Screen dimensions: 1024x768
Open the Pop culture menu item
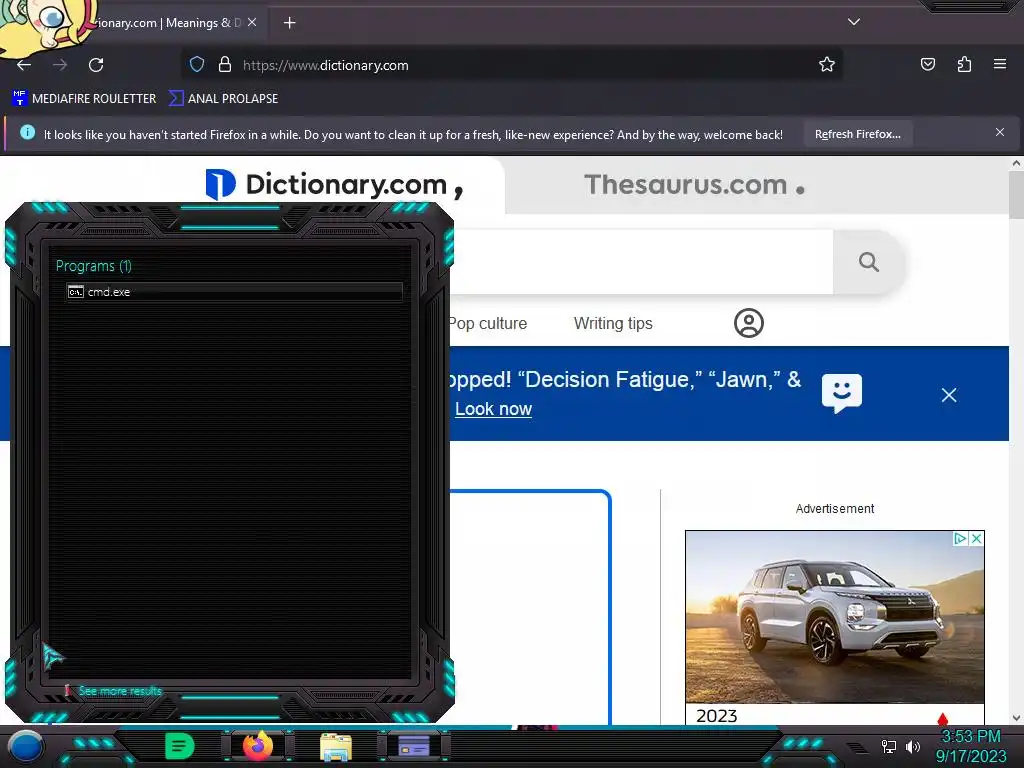pyautogui.click(x=488, y=323)
